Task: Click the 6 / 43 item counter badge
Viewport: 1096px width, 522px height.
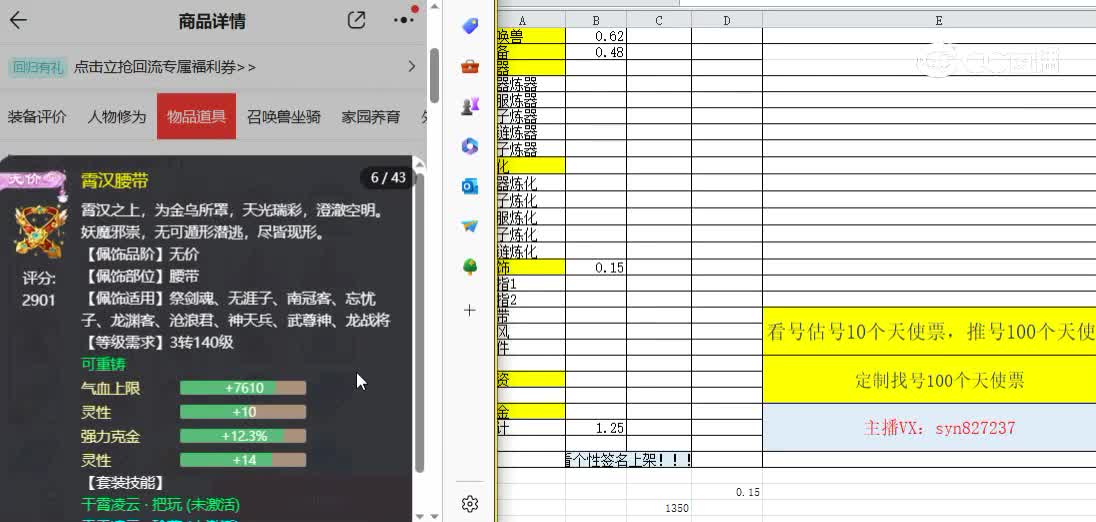Action: pos(388,177)
